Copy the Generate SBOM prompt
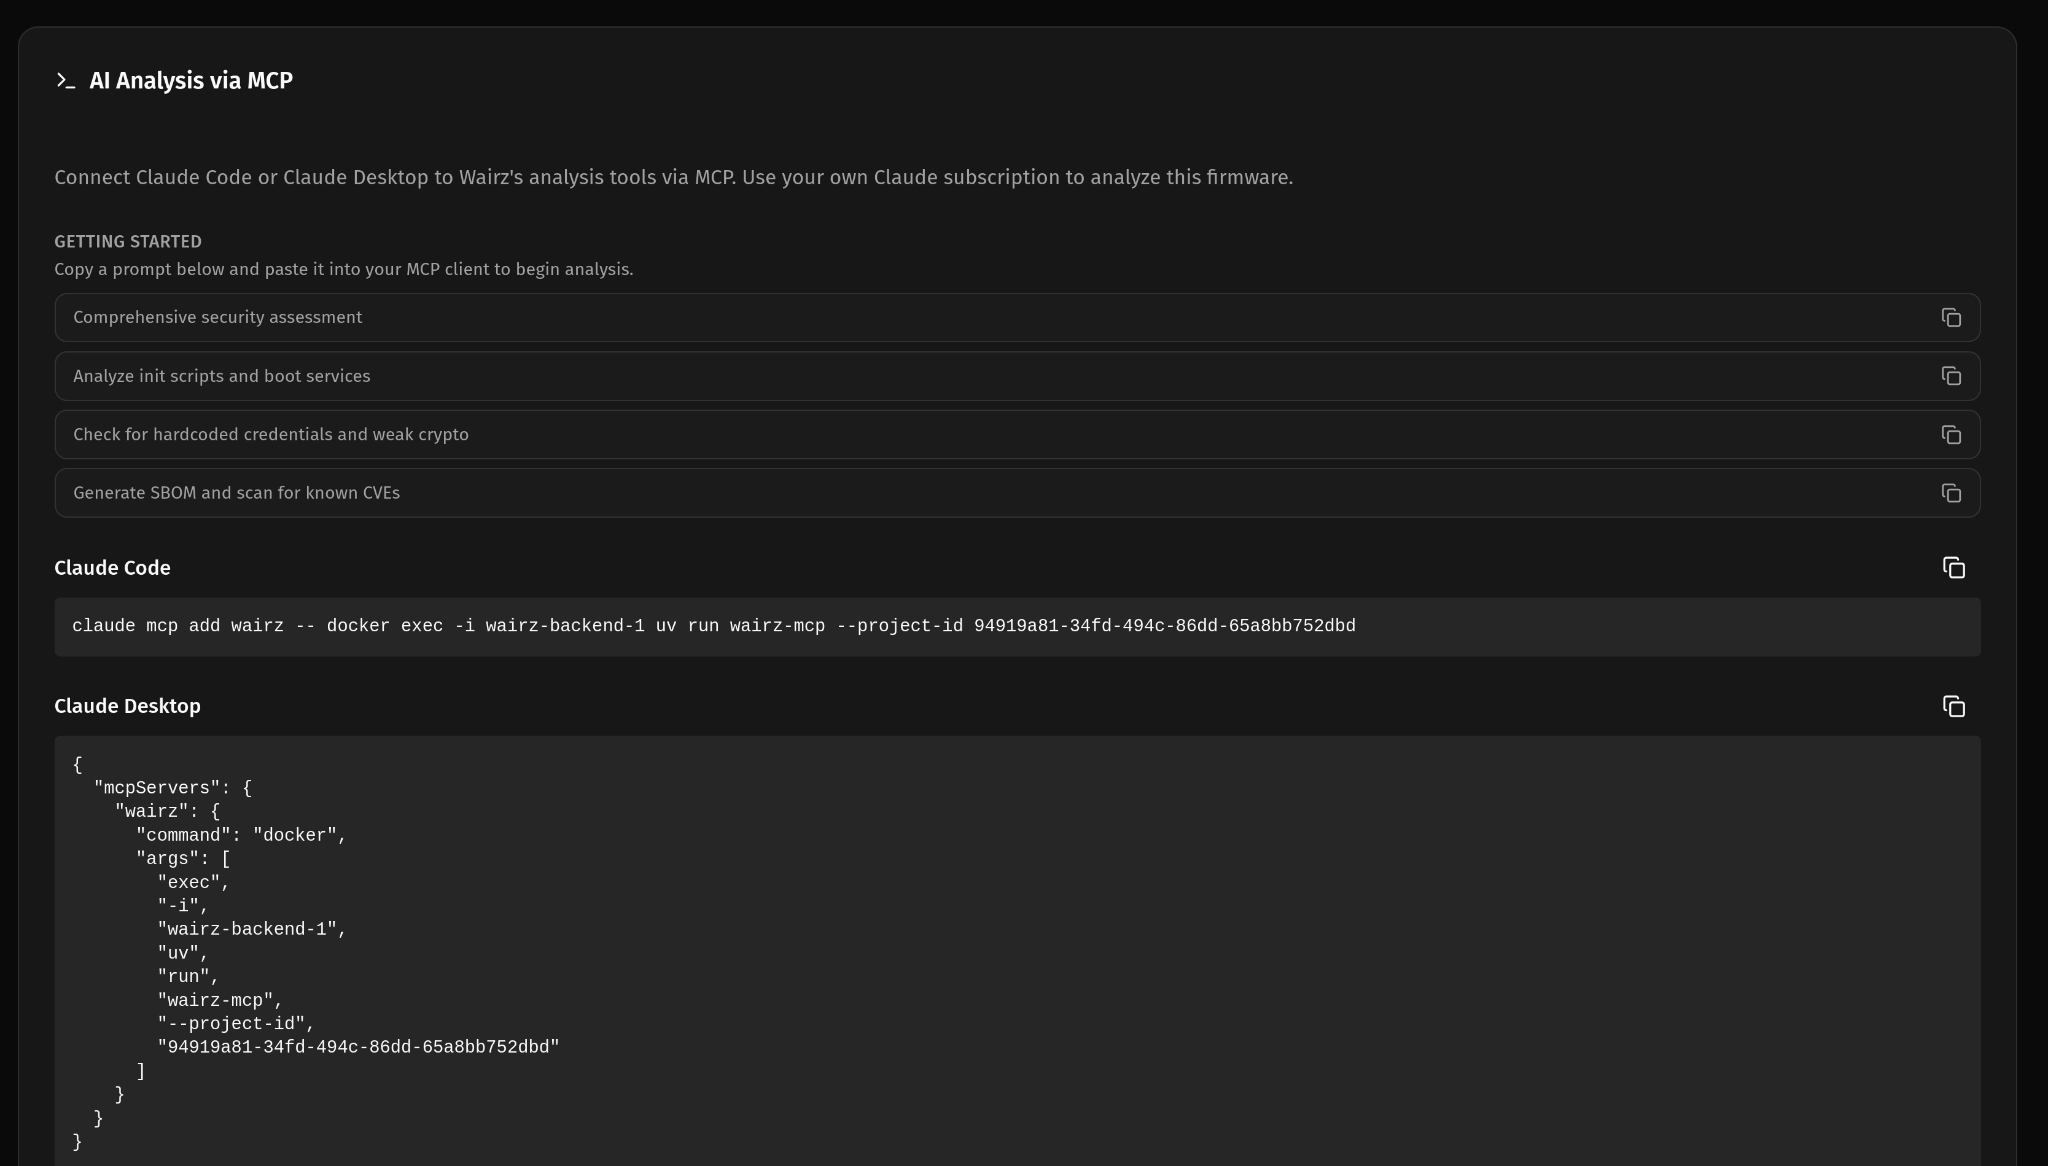 click(x=1951, y=493)
